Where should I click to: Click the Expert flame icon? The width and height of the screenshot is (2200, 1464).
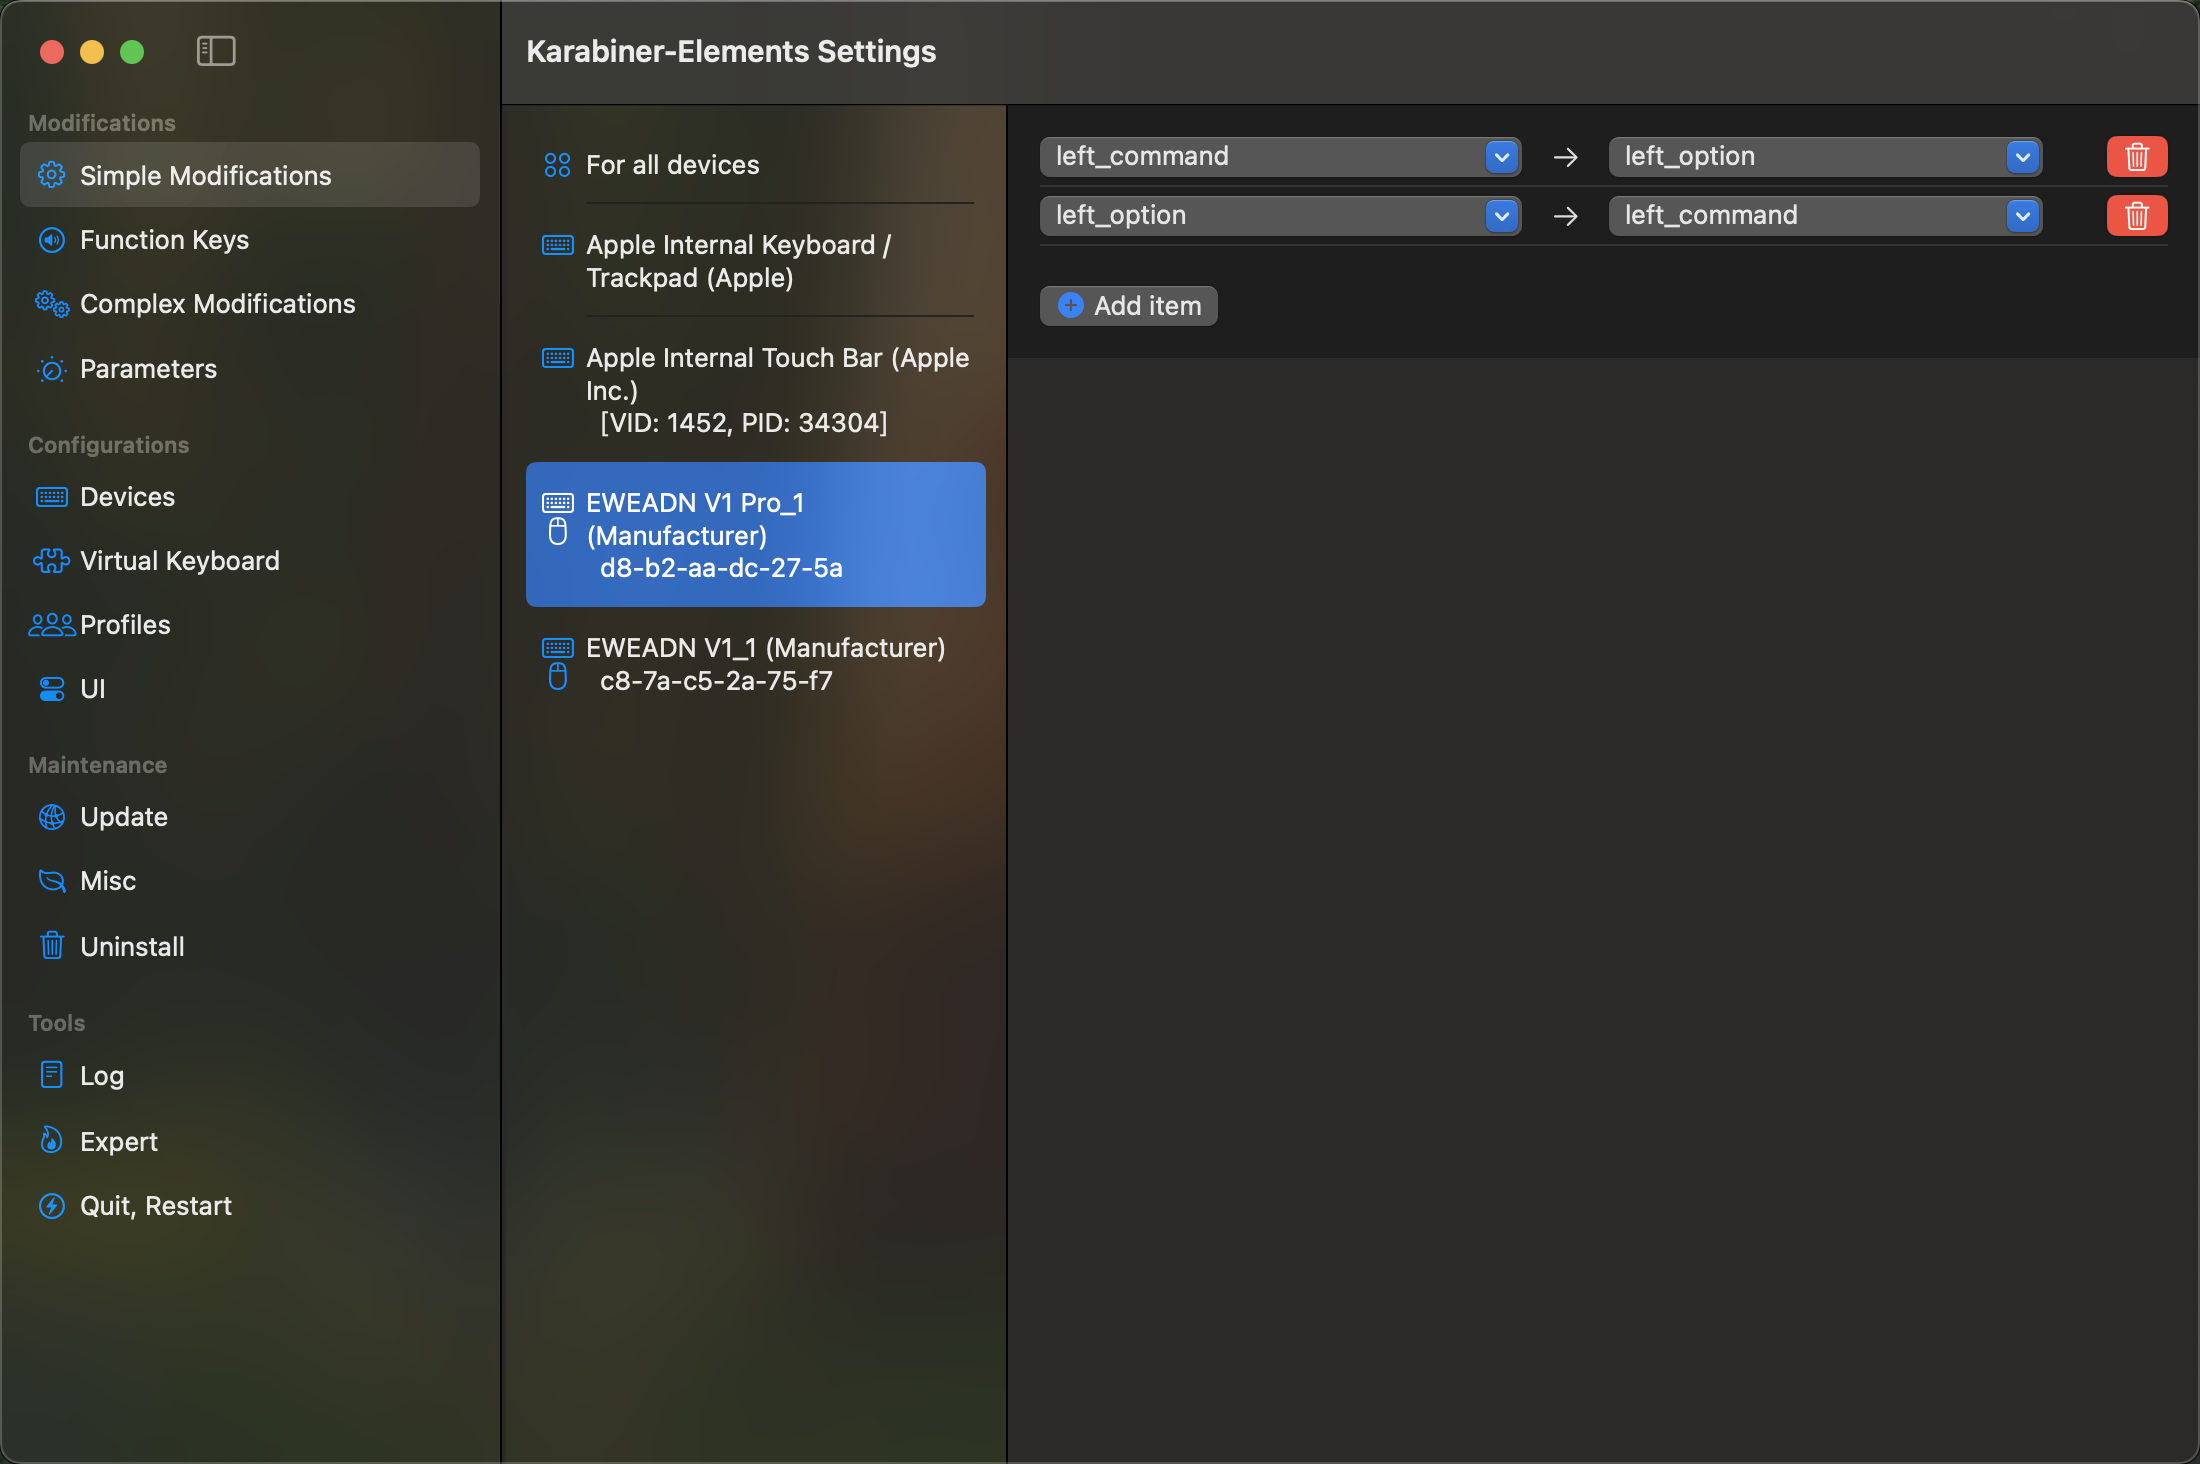pos(52,1141)
